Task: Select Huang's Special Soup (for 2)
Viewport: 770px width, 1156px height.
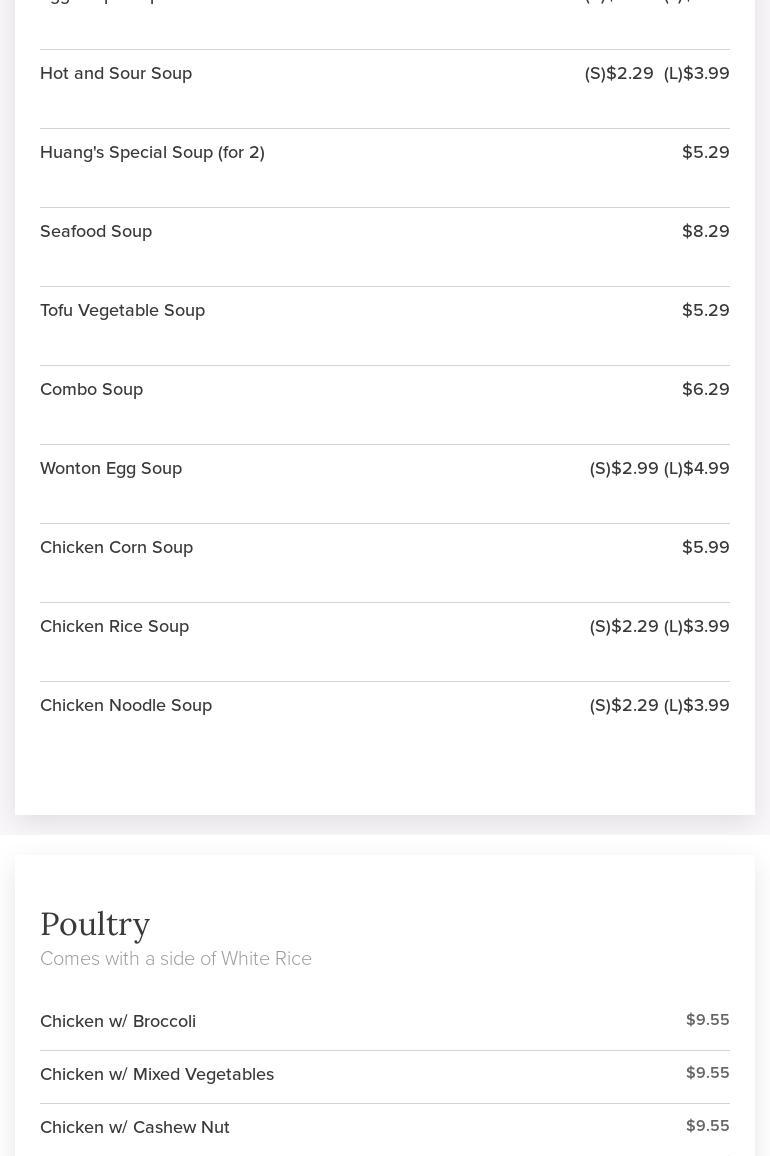Action: pos(152,152)
